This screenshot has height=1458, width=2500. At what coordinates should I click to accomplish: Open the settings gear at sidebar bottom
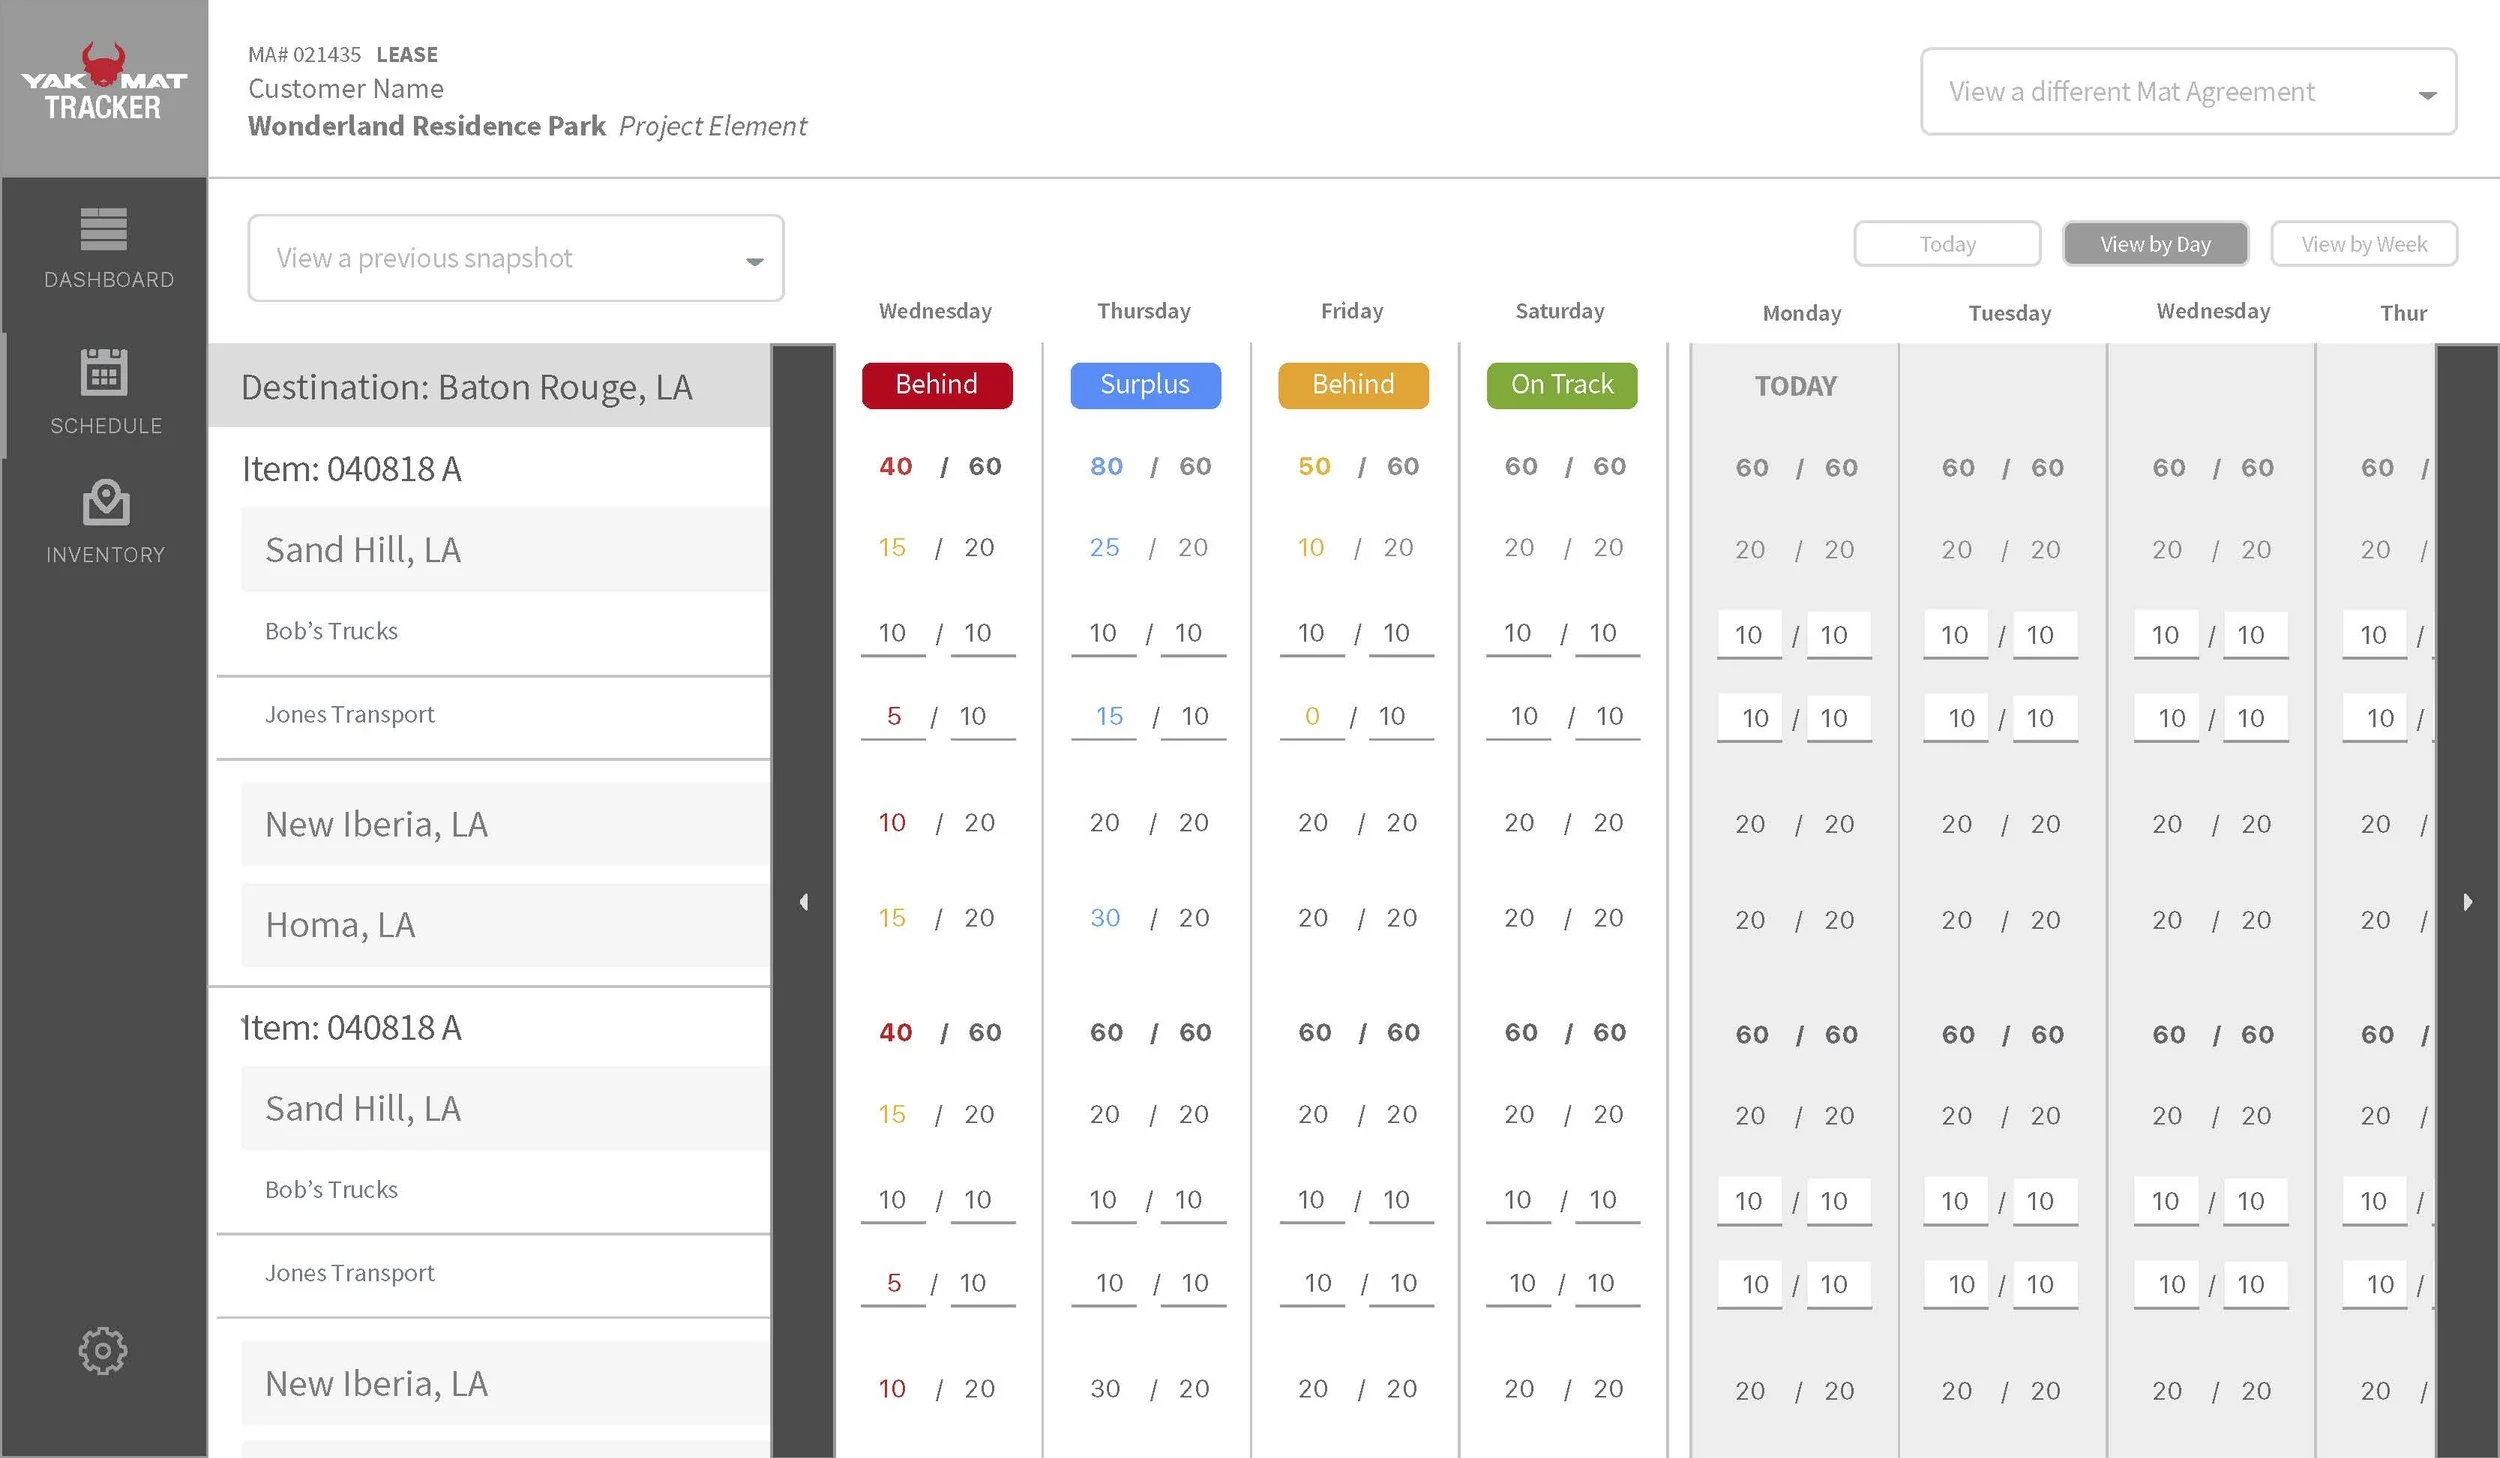[104, 1351]
